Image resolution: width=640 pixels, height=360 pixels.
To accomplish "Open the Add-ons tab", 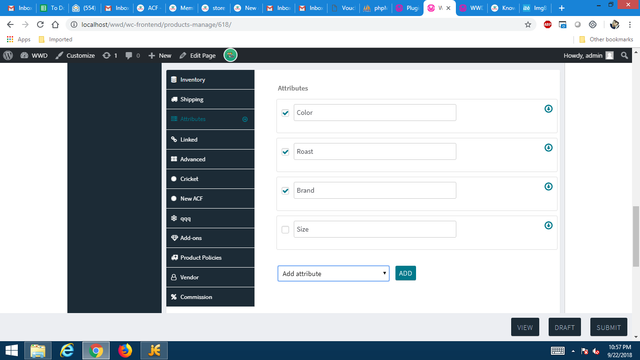I will coord(210,238).
